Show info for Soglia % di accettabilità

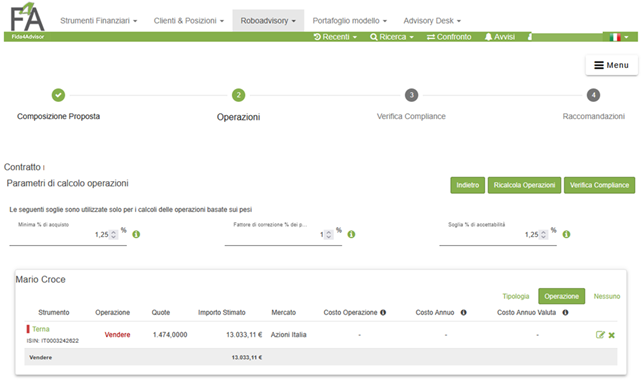[566, 235]
